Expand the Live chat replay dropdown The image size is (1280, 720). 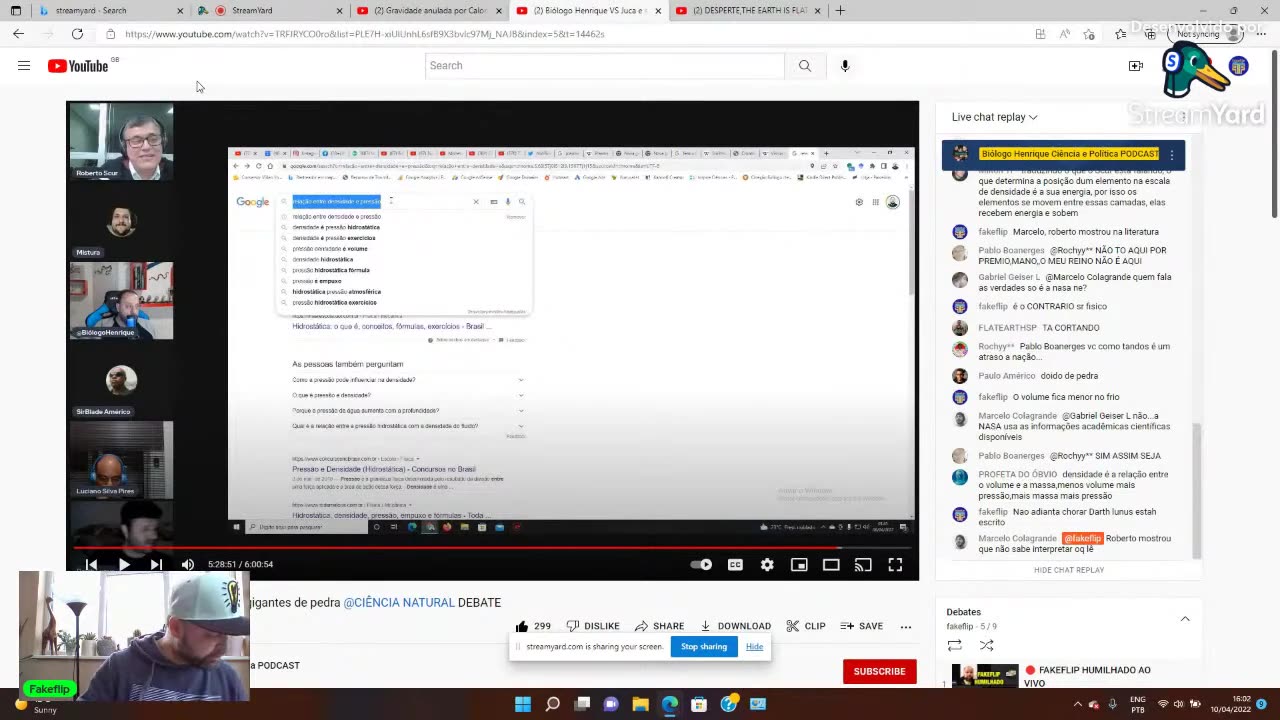coord(995,117)
